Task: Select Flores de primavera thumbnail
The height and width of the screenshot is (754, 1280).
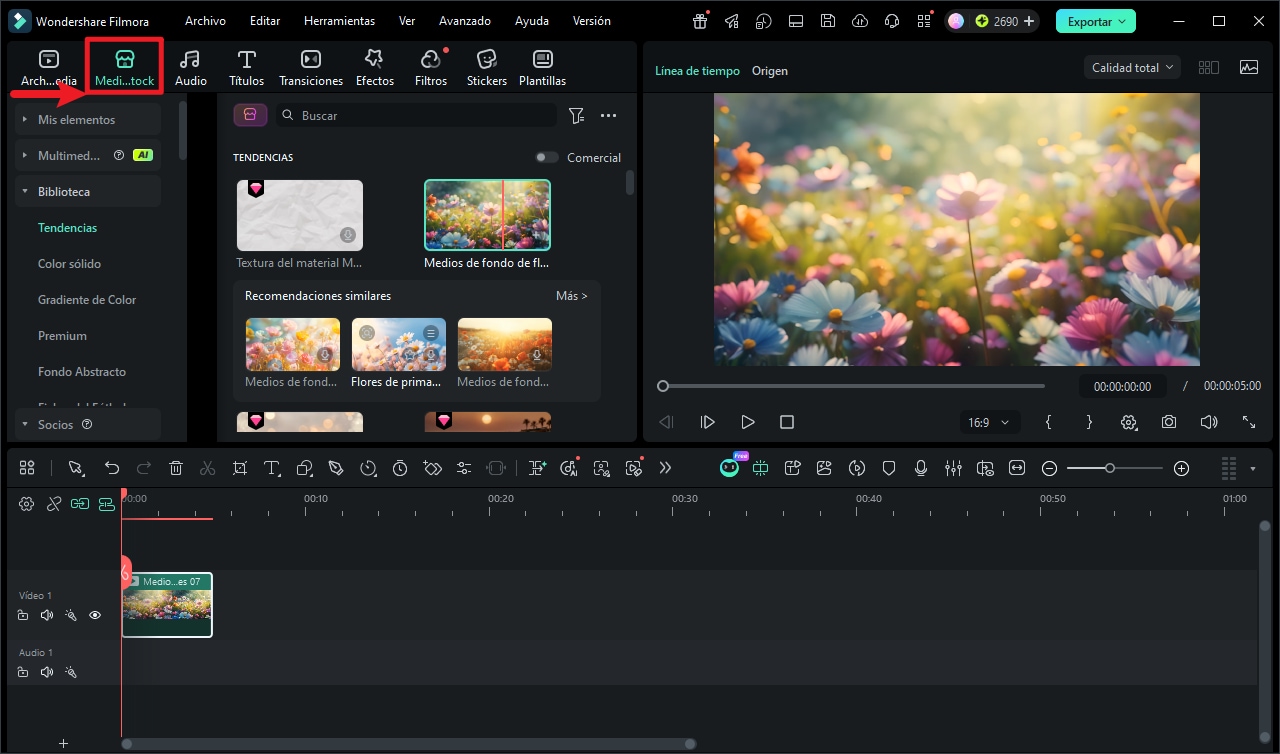Action: [x=399, y=345]
